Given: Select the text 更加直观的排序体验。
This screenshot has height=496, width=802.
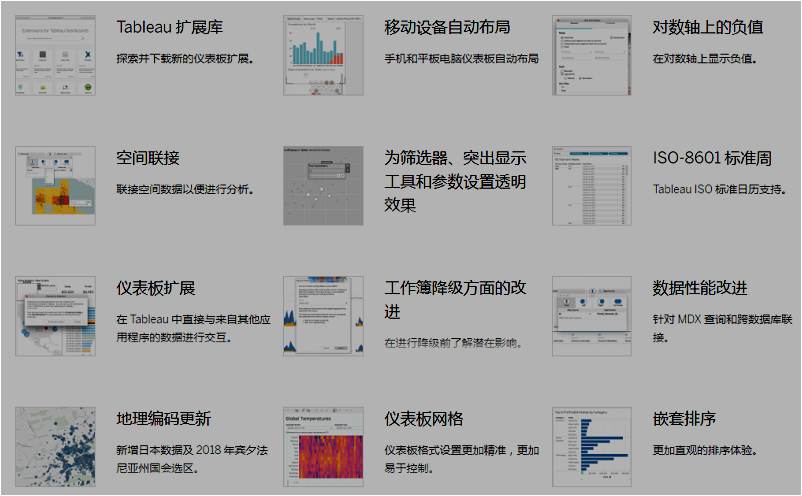Looking at the screenshot, I should click(704, 450).
